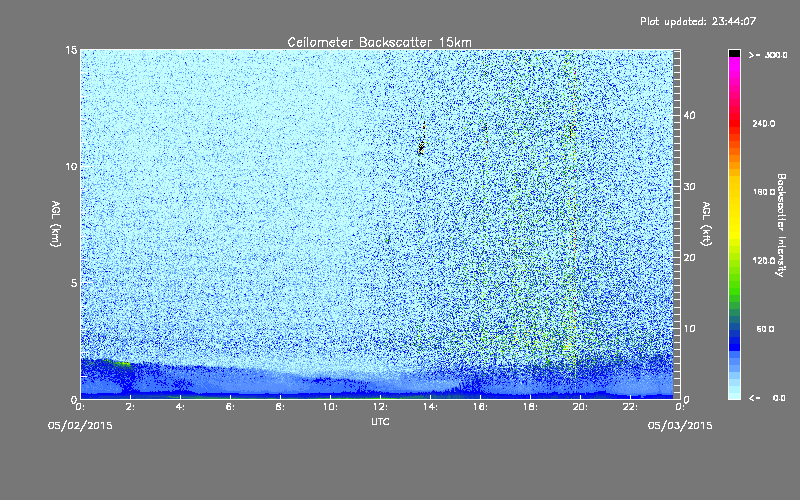The width and height of the screenshot is (800, 500).
Task: Click the Backscatter Intensity colorbar label
Action: pos(781,225)
